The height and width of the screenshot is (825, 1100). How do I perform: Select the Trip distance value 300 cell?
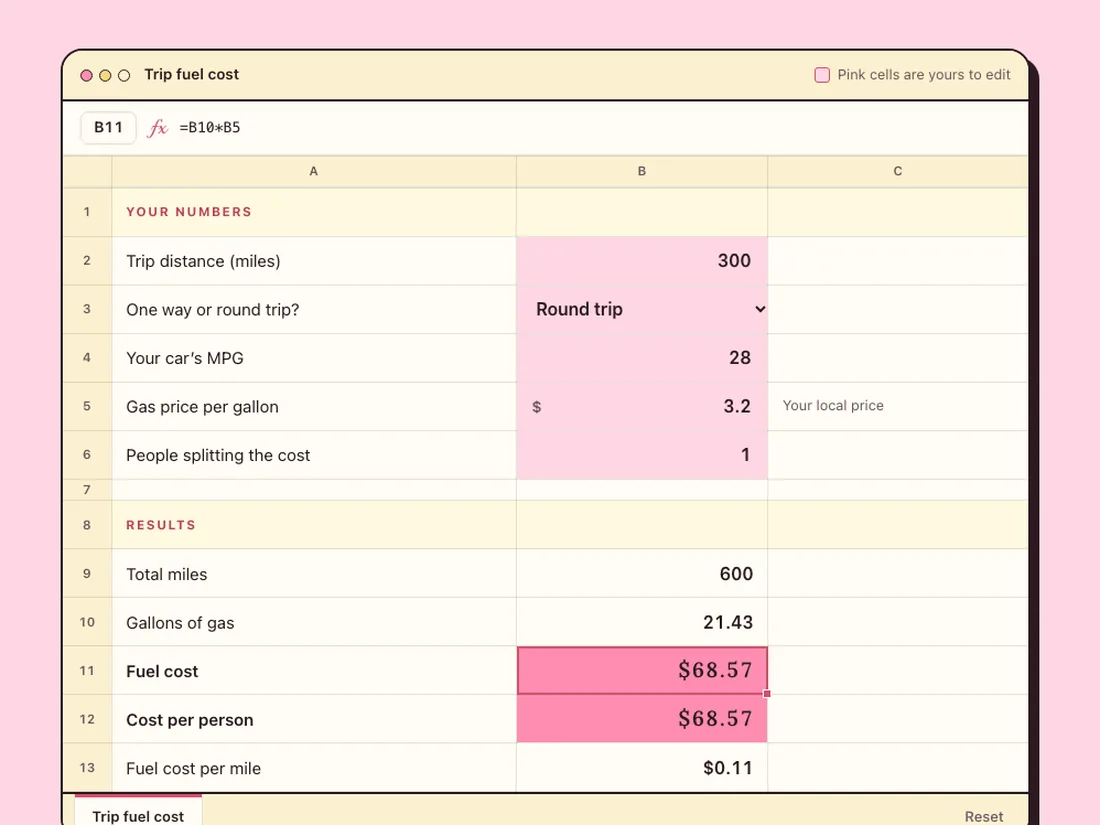click(x=642, y=261)
